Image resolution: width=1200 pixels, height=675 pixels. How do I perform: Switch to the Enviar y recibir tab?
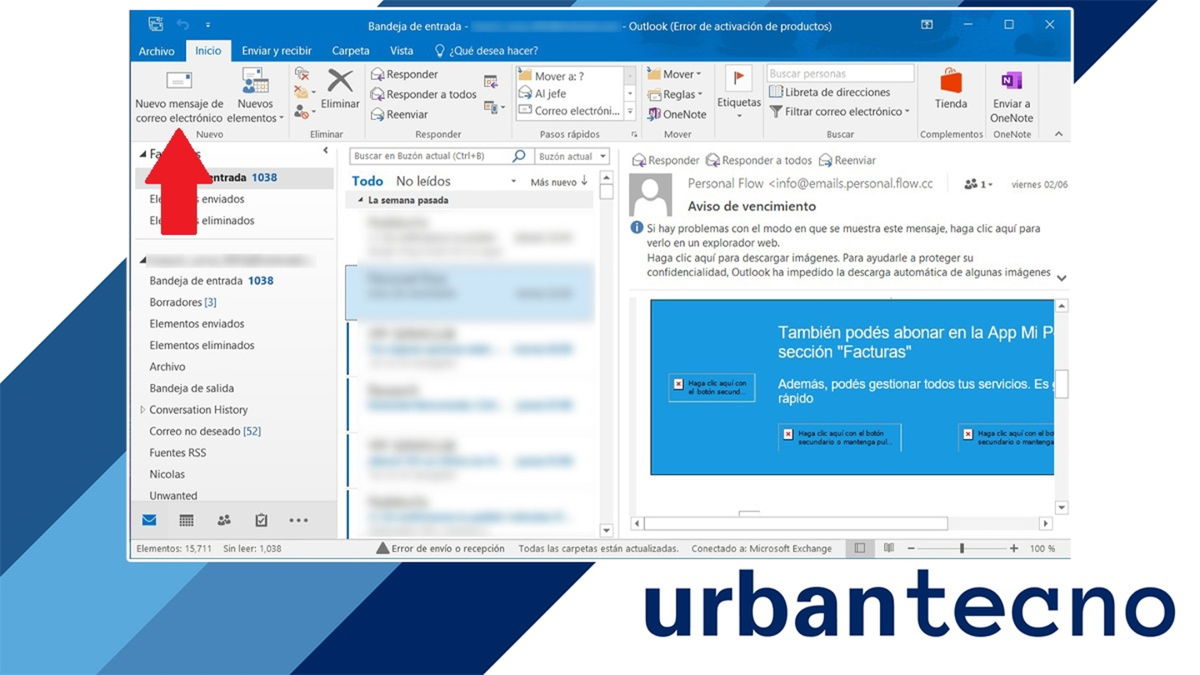click(x=275, y=50)
